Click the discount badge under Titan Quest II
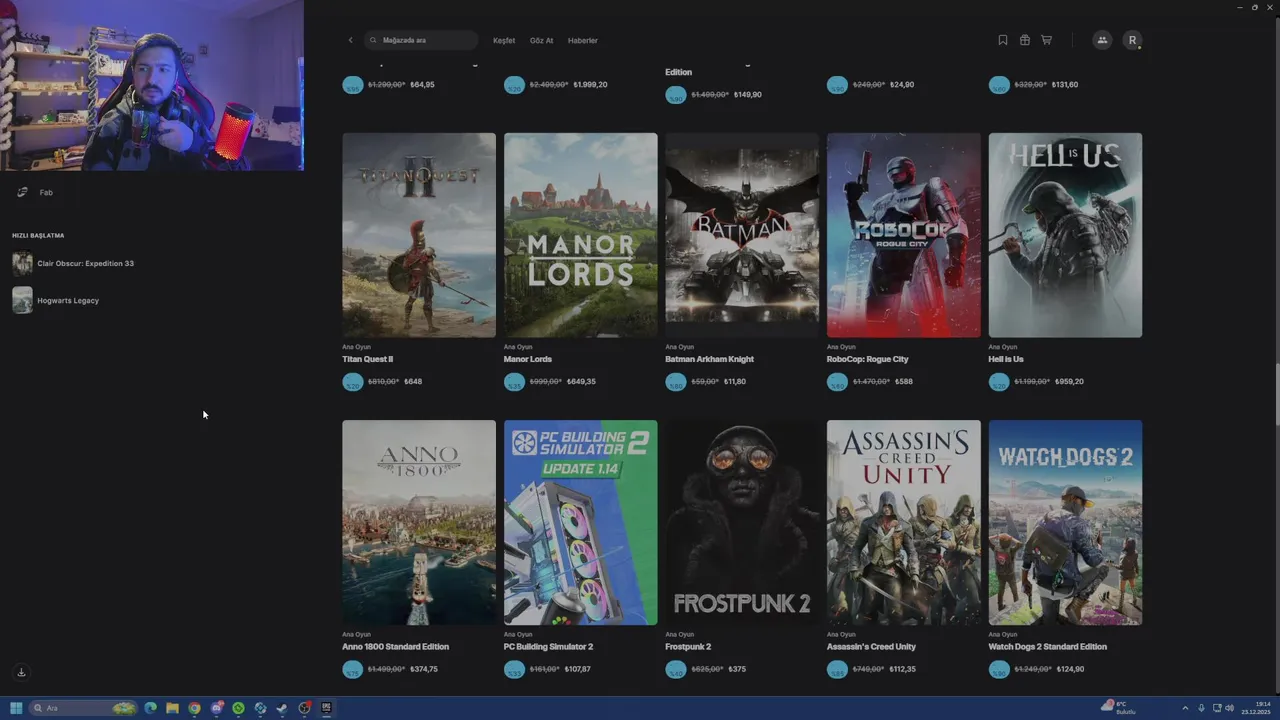Viewport: 1280px width, 720px height. (x=353, y=382)
